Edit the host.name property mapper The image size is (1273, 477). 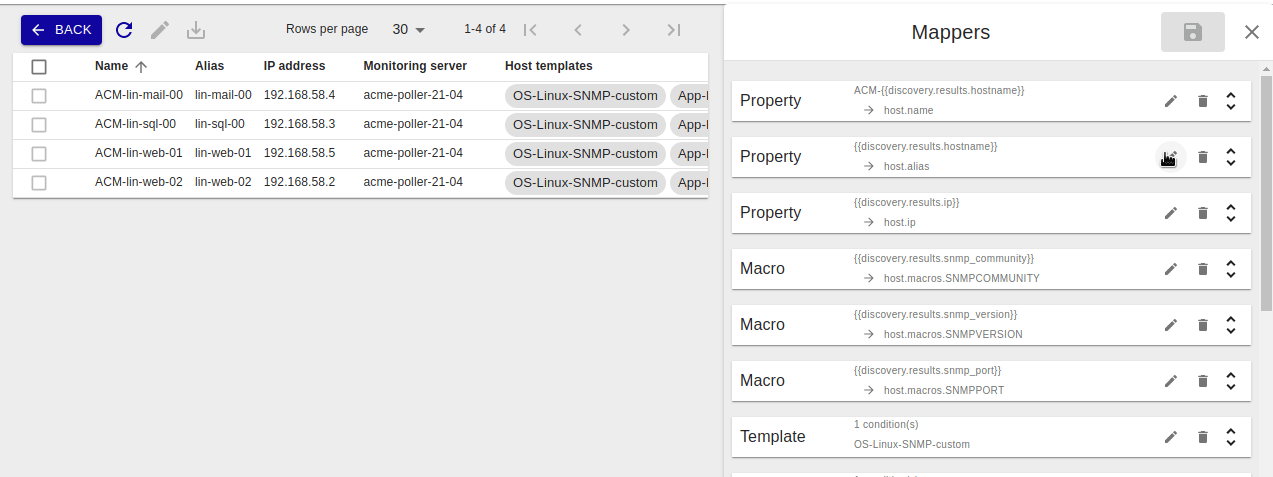(1171, 101)
